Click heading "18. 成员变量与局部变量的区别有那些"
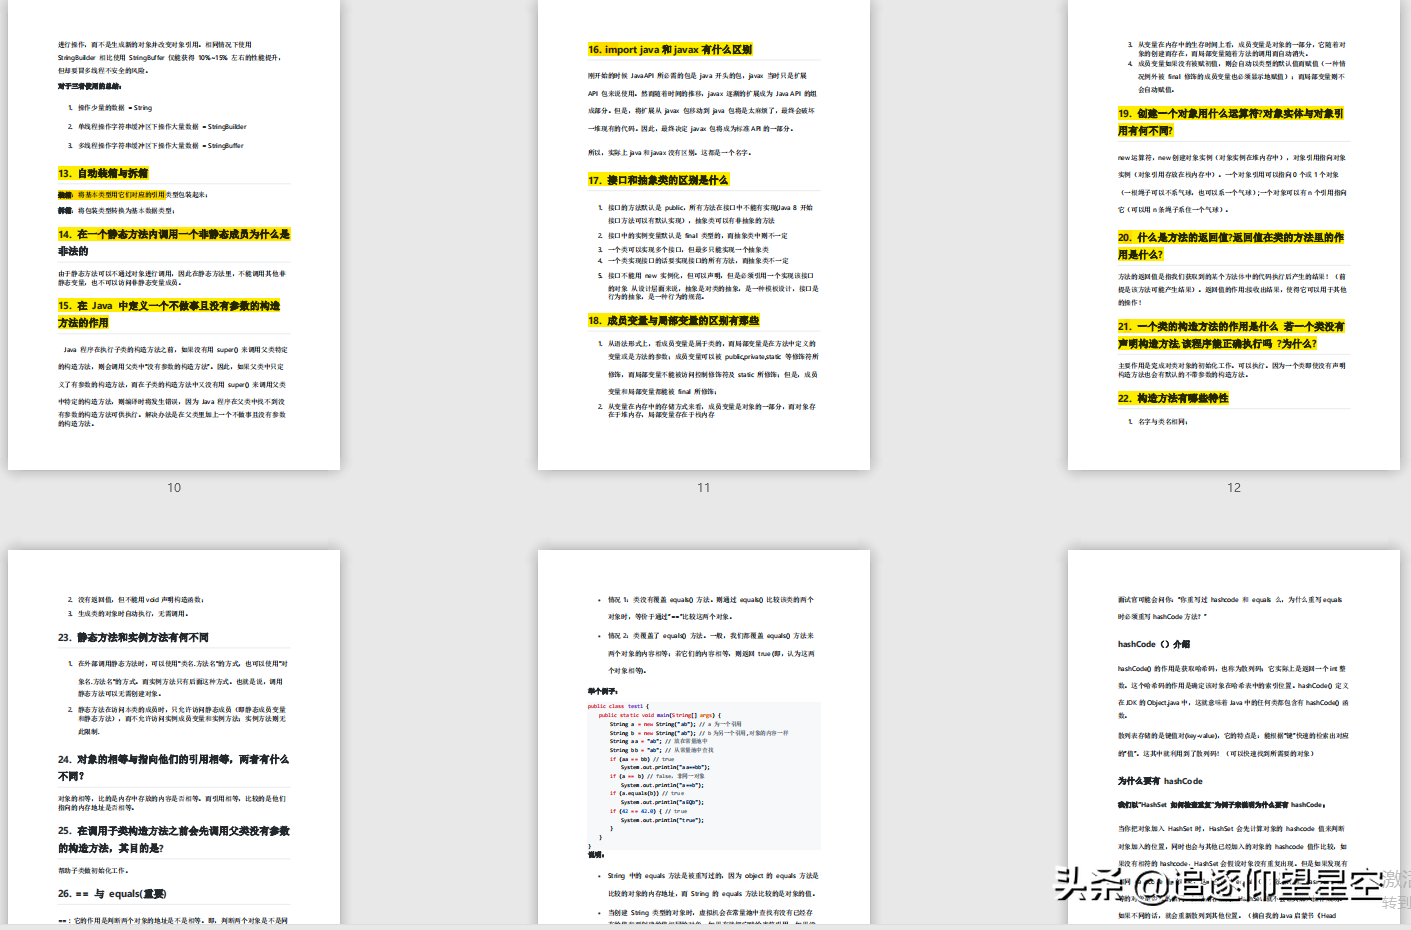The image size is (1411, 930). point(673,321)
